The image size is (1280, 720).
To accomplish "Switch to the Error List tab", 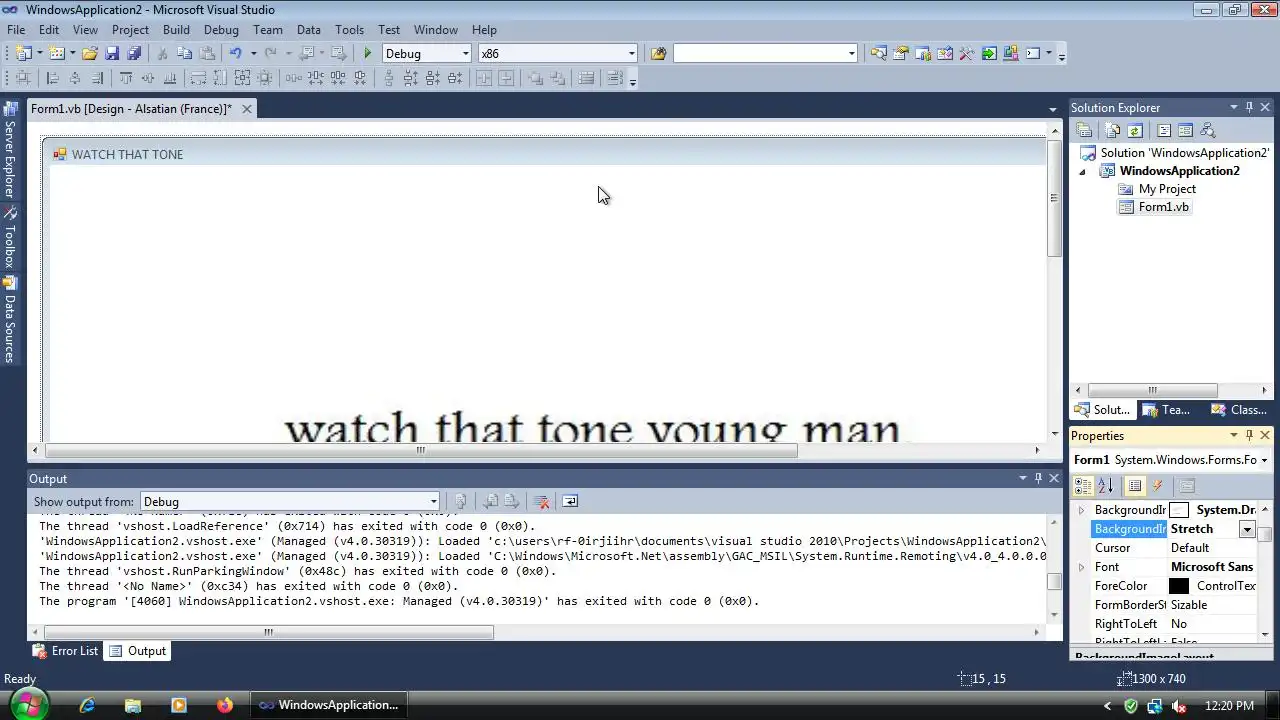I will [x=65, y=651].
